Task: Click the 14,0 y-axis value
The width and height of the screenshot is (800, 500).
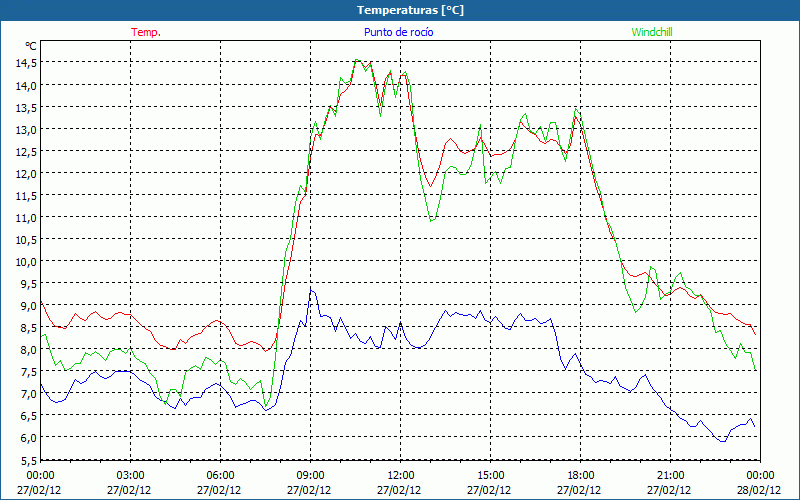Action: (x=27, y=86)
